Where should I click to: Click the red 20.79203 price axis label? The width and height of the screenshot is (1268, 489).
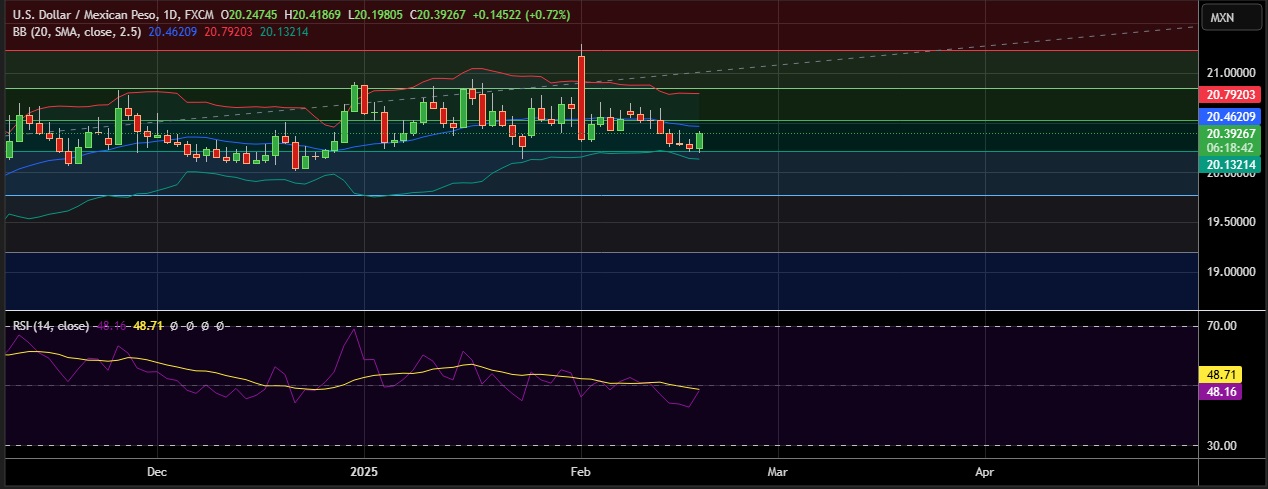(1230, 96)
